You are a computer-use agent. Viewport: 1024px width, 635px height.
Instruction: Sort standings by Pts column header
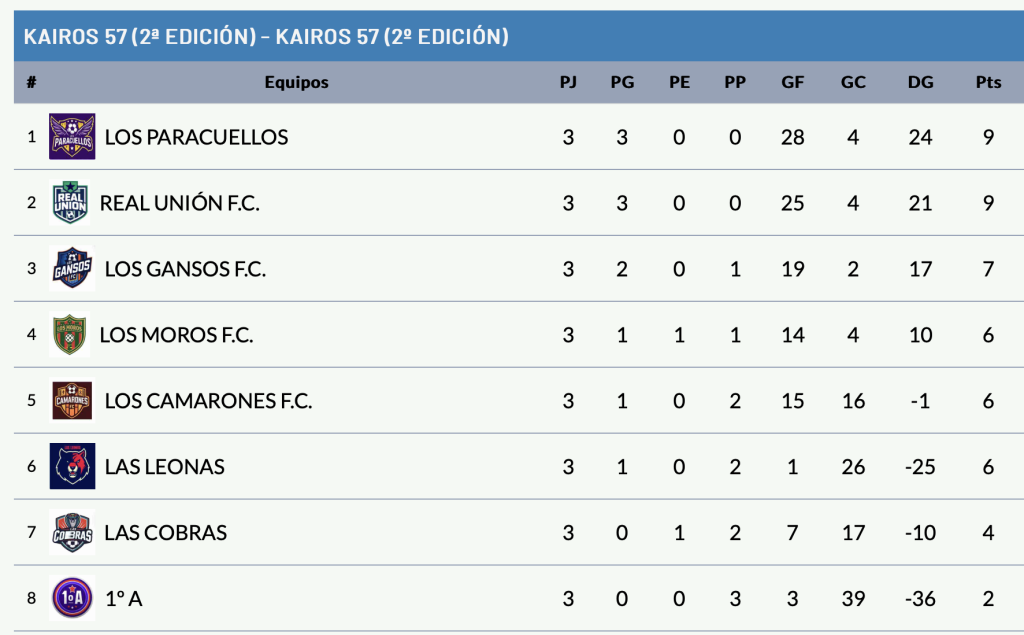click(988, 83)
